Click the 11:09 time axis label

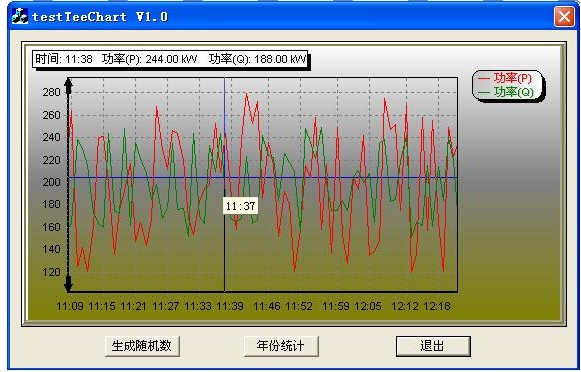click(x=70, y=306)
